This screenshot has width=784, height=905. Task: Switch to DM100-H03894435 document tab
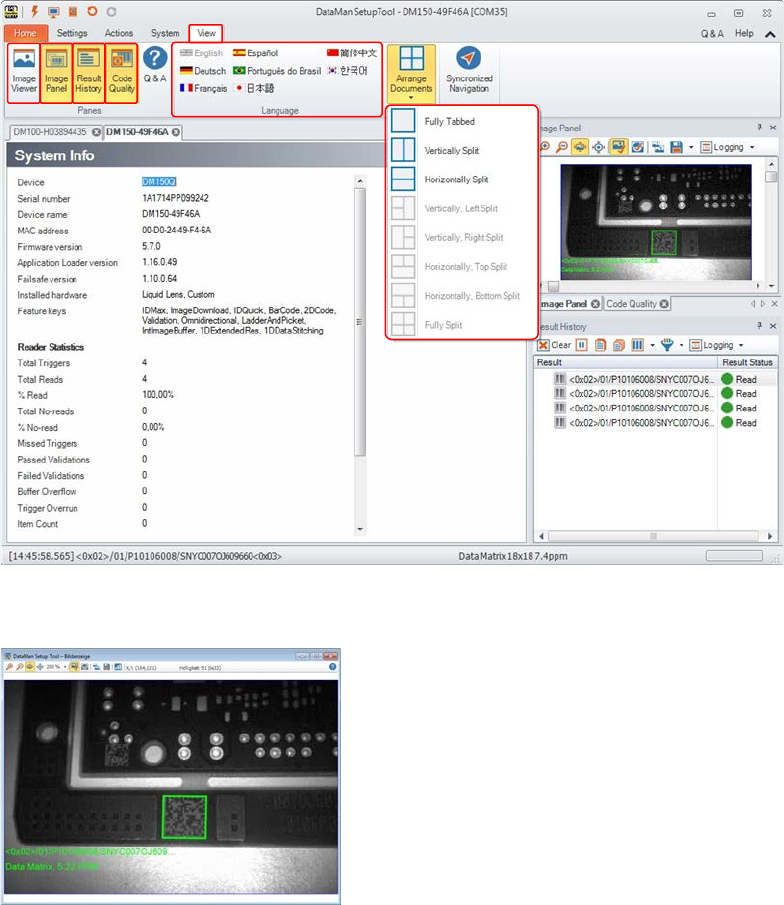point(50,132)
